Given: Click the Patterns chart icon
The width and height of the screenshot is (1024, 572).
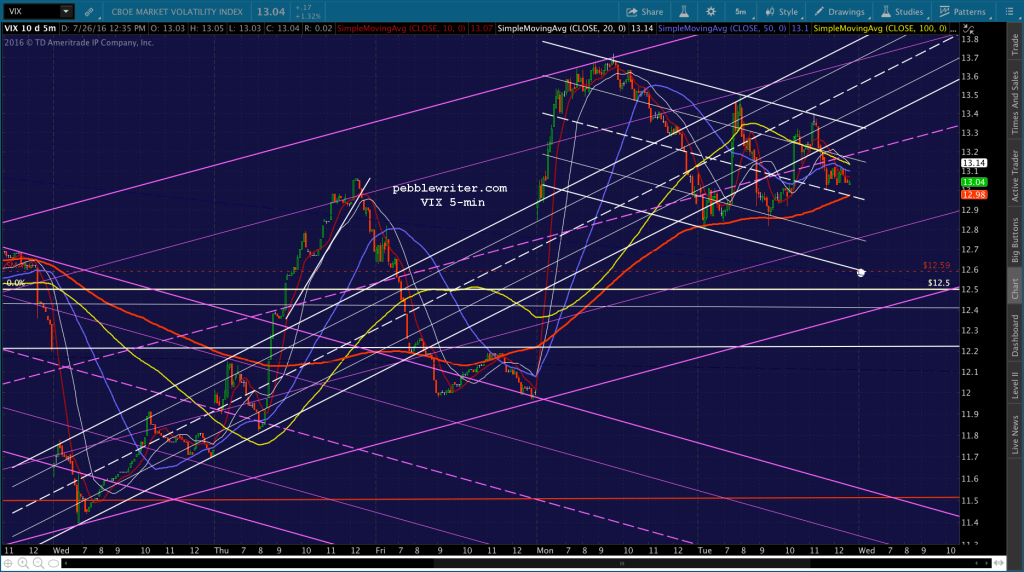Looking at the screenshot, I should 944,12.
